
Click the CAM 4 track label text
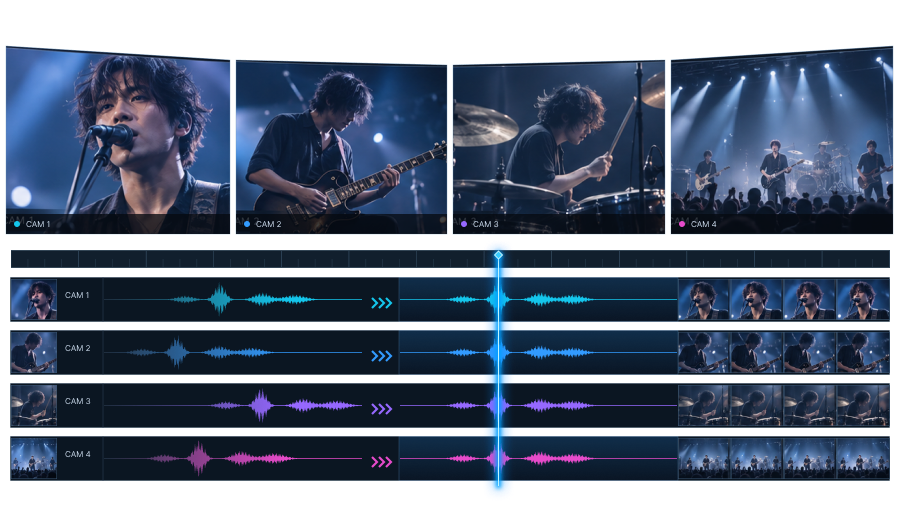click(x=77, y=454)
